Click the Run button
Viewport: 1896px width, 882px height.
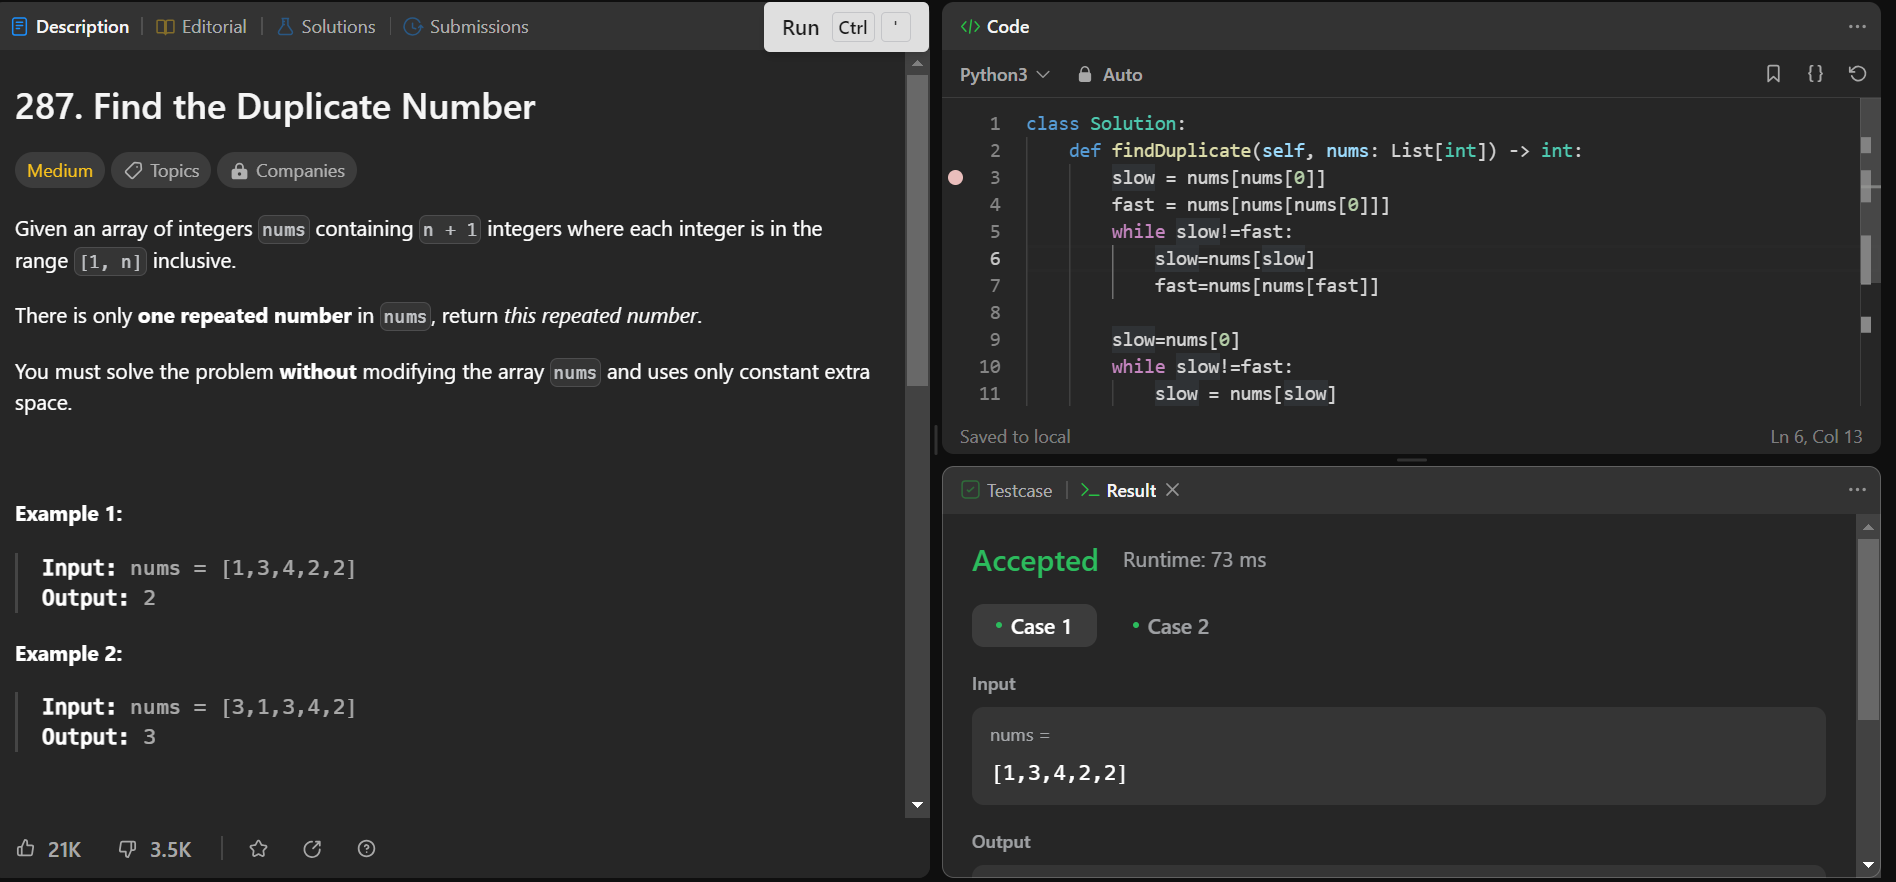[x=800, y=28]
